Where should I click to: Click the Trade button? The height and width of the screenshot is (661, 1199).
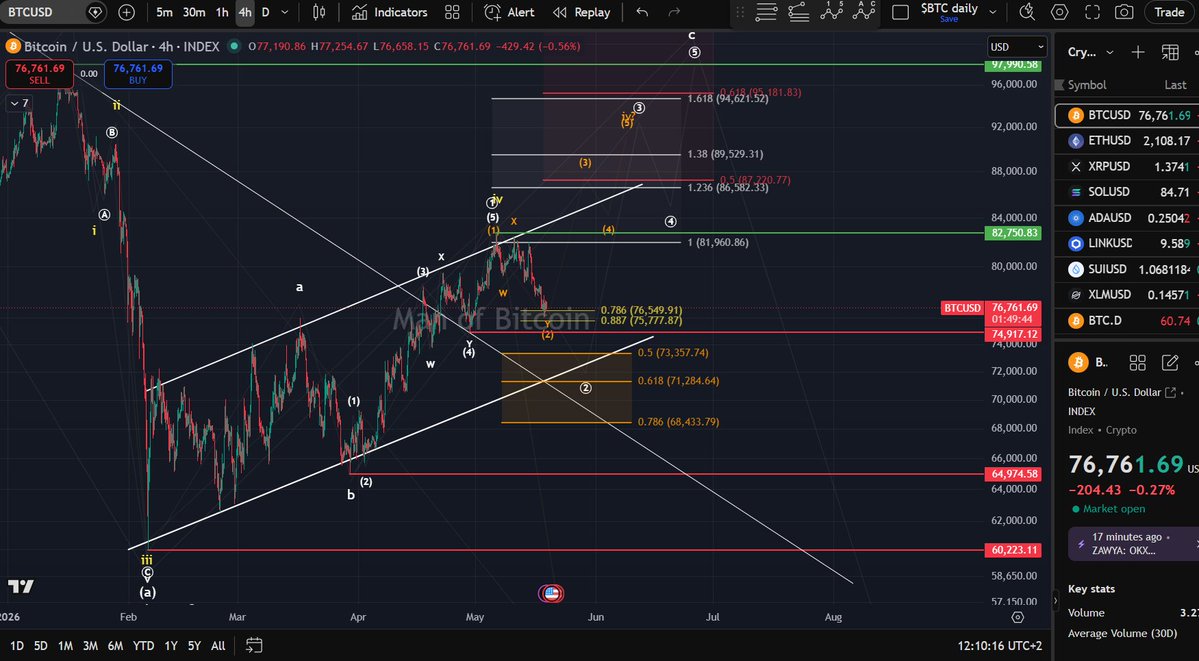(x=1169, y=12)
